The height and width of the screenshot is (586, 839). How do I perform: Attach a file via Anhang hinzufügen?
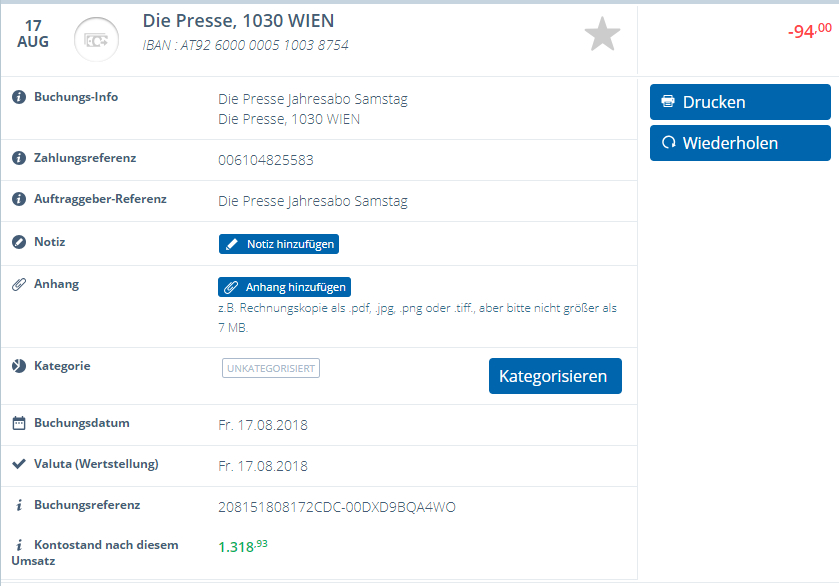pyautogui.click(x=284, y=287)
